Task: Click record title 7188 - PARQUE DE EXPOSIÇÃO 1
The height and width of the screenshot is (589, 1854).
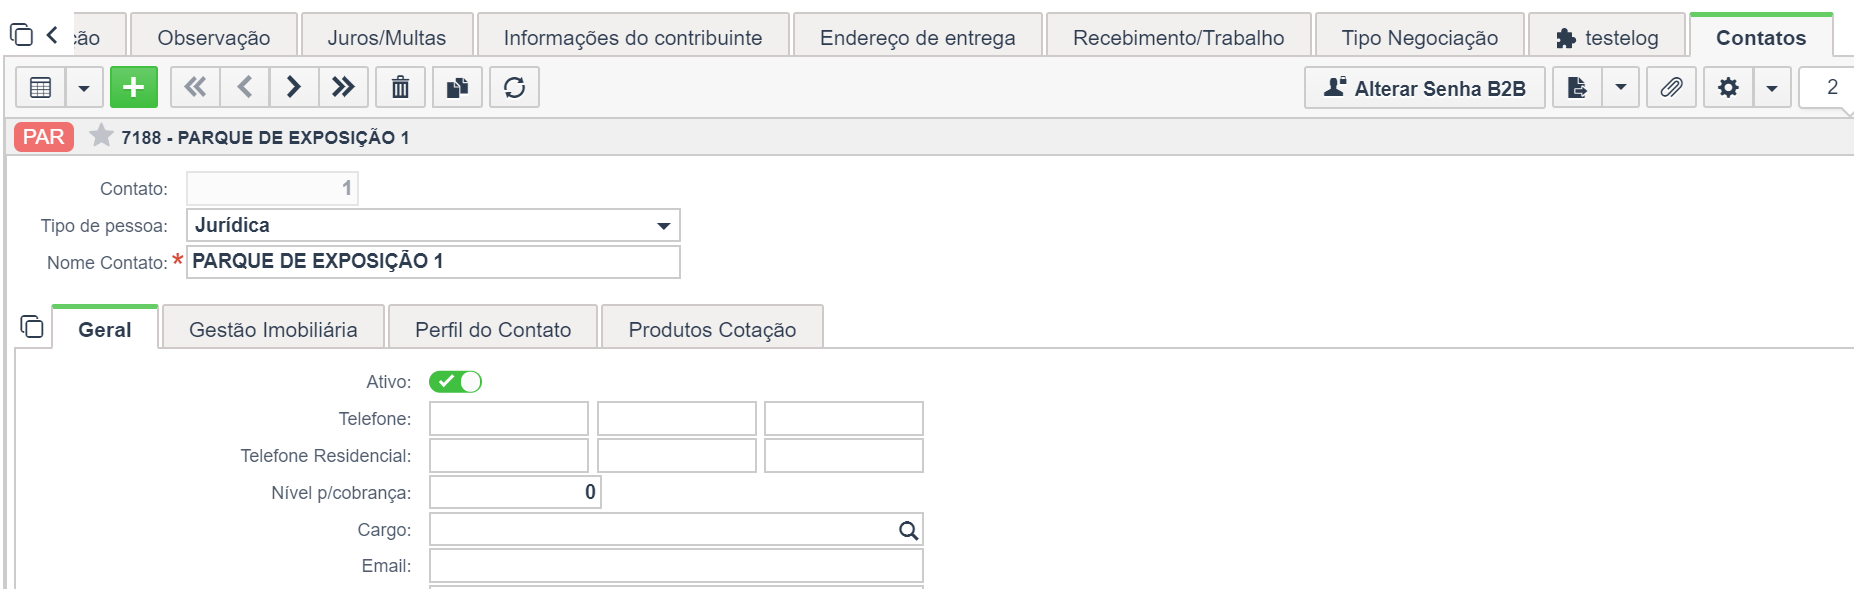Action: (x=265, y=138)
